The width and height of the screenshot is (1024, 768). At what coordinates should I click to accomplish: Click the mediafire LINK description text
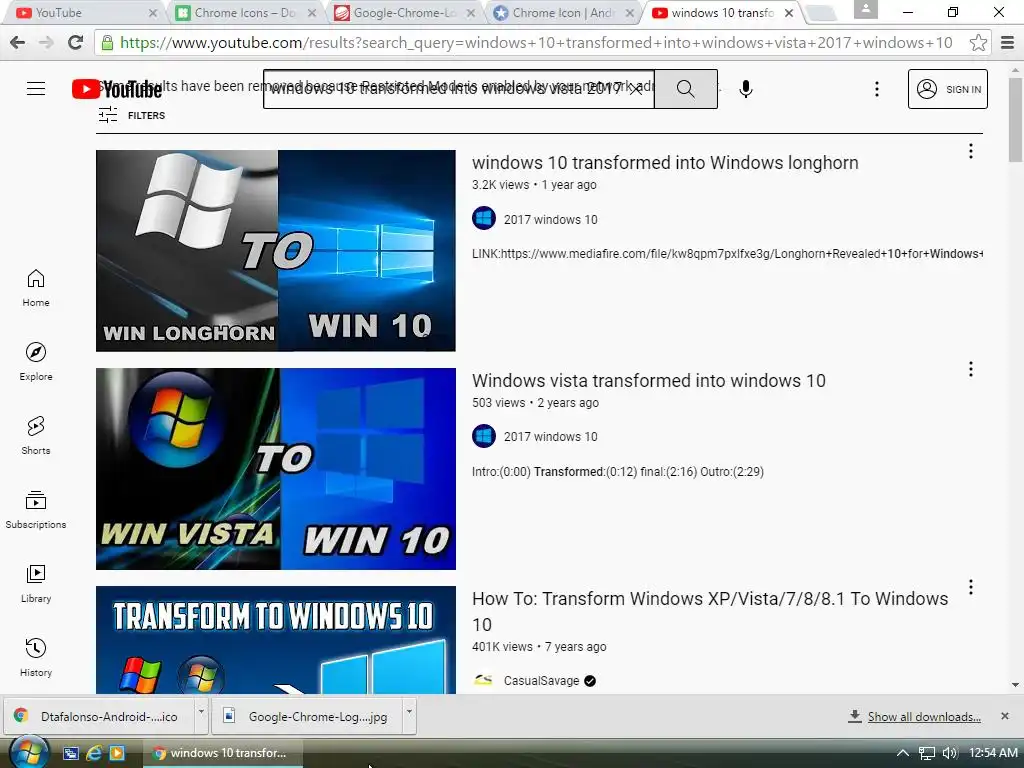pos(728,253)
